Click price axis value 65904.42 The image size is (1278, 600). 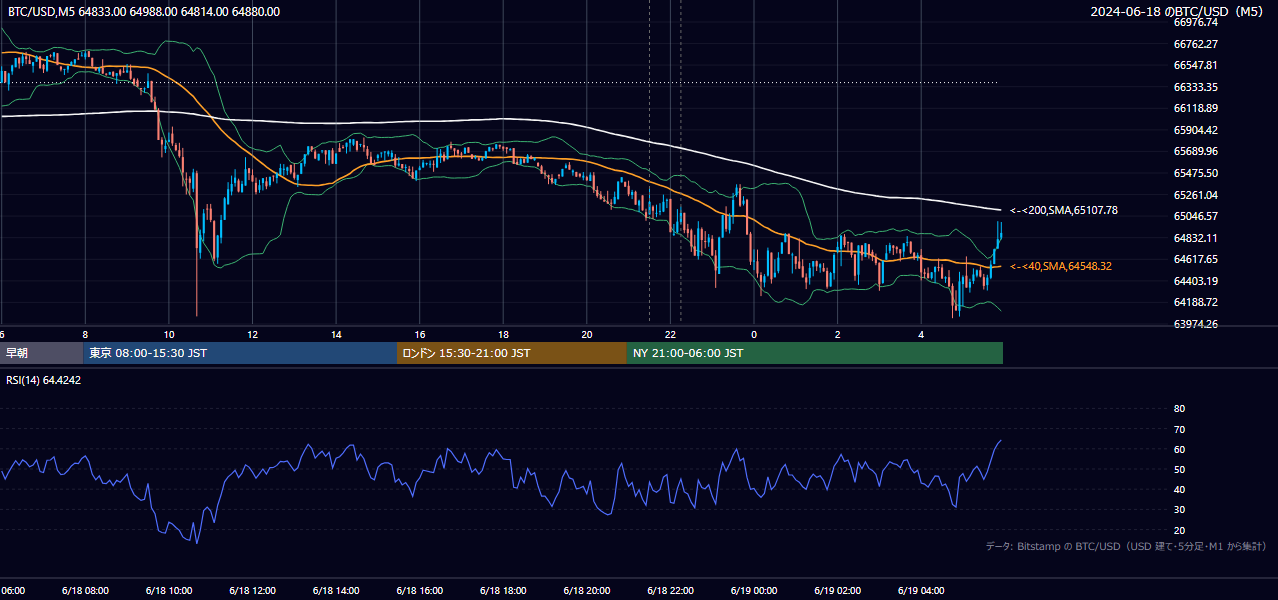(1196, 130)
